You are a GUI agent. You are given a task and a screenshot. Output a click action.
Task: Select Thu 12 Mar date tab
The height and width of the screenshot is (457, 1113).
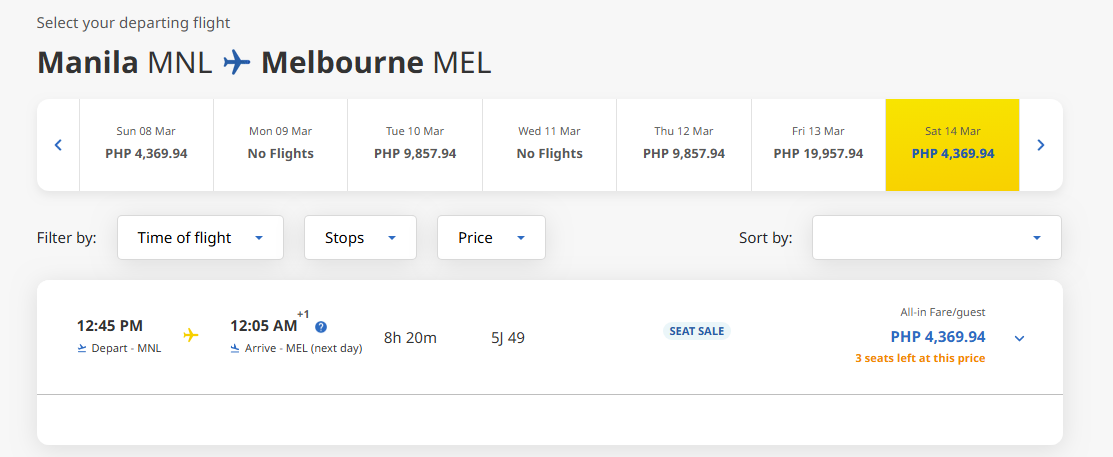[684, 145]
